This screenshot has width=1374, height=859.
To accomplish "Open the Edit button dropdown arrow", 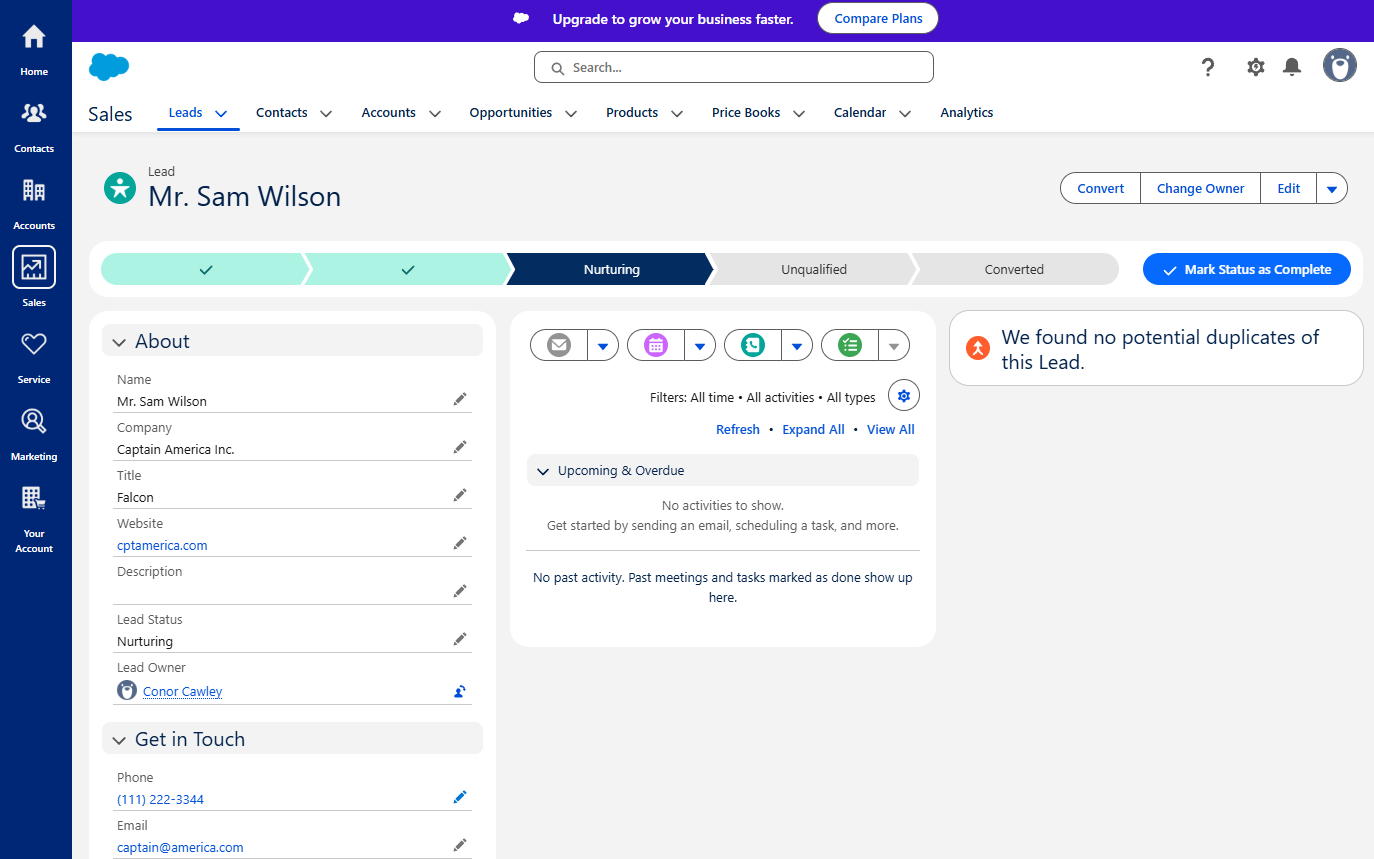I will click(1332, 188).
